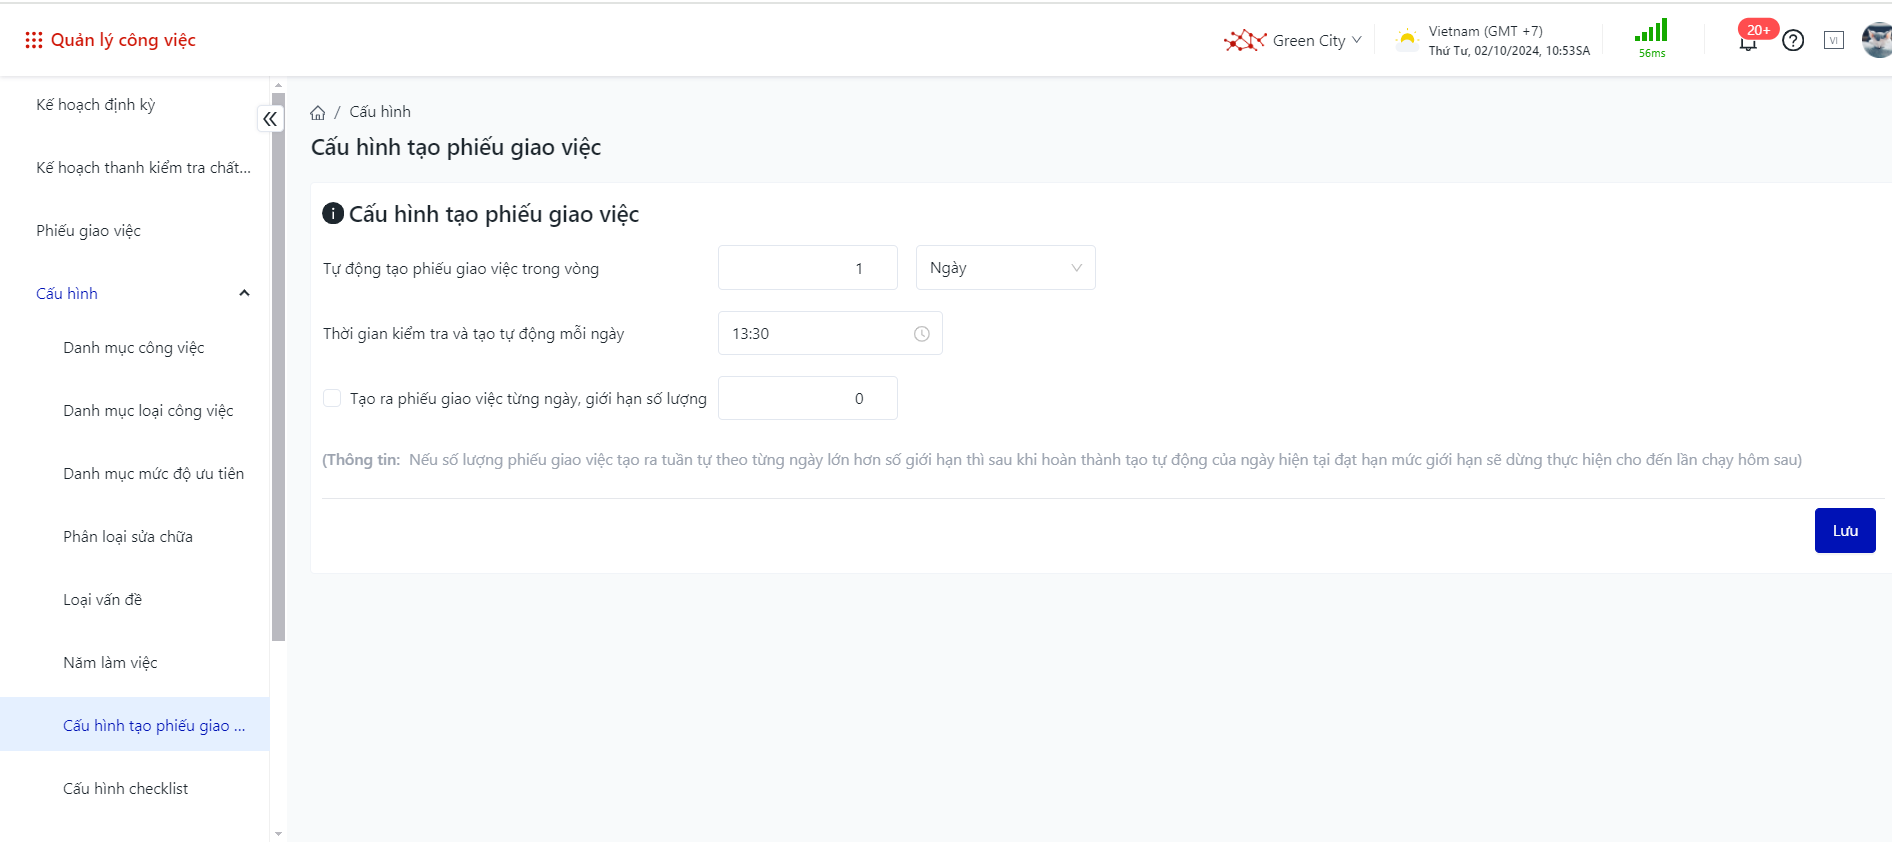The width and height of the screenshot is (1892, 842).
Task: Open Danh mục công việc submenu item
Action: (134, 348)
